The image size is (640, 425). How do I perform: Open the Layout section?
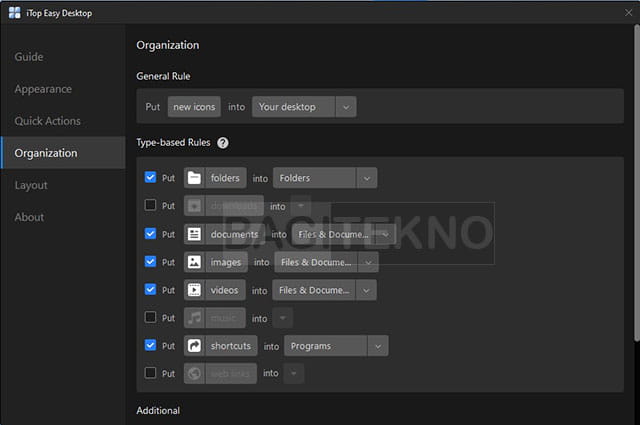(31, 185)
